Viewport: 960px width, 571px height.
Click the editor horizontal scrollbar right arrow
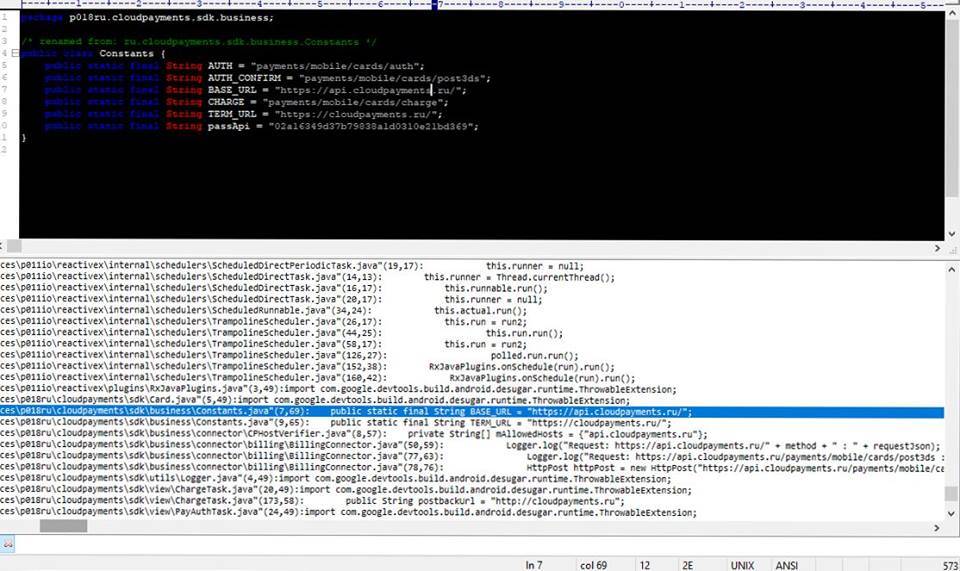pos(937,248)
